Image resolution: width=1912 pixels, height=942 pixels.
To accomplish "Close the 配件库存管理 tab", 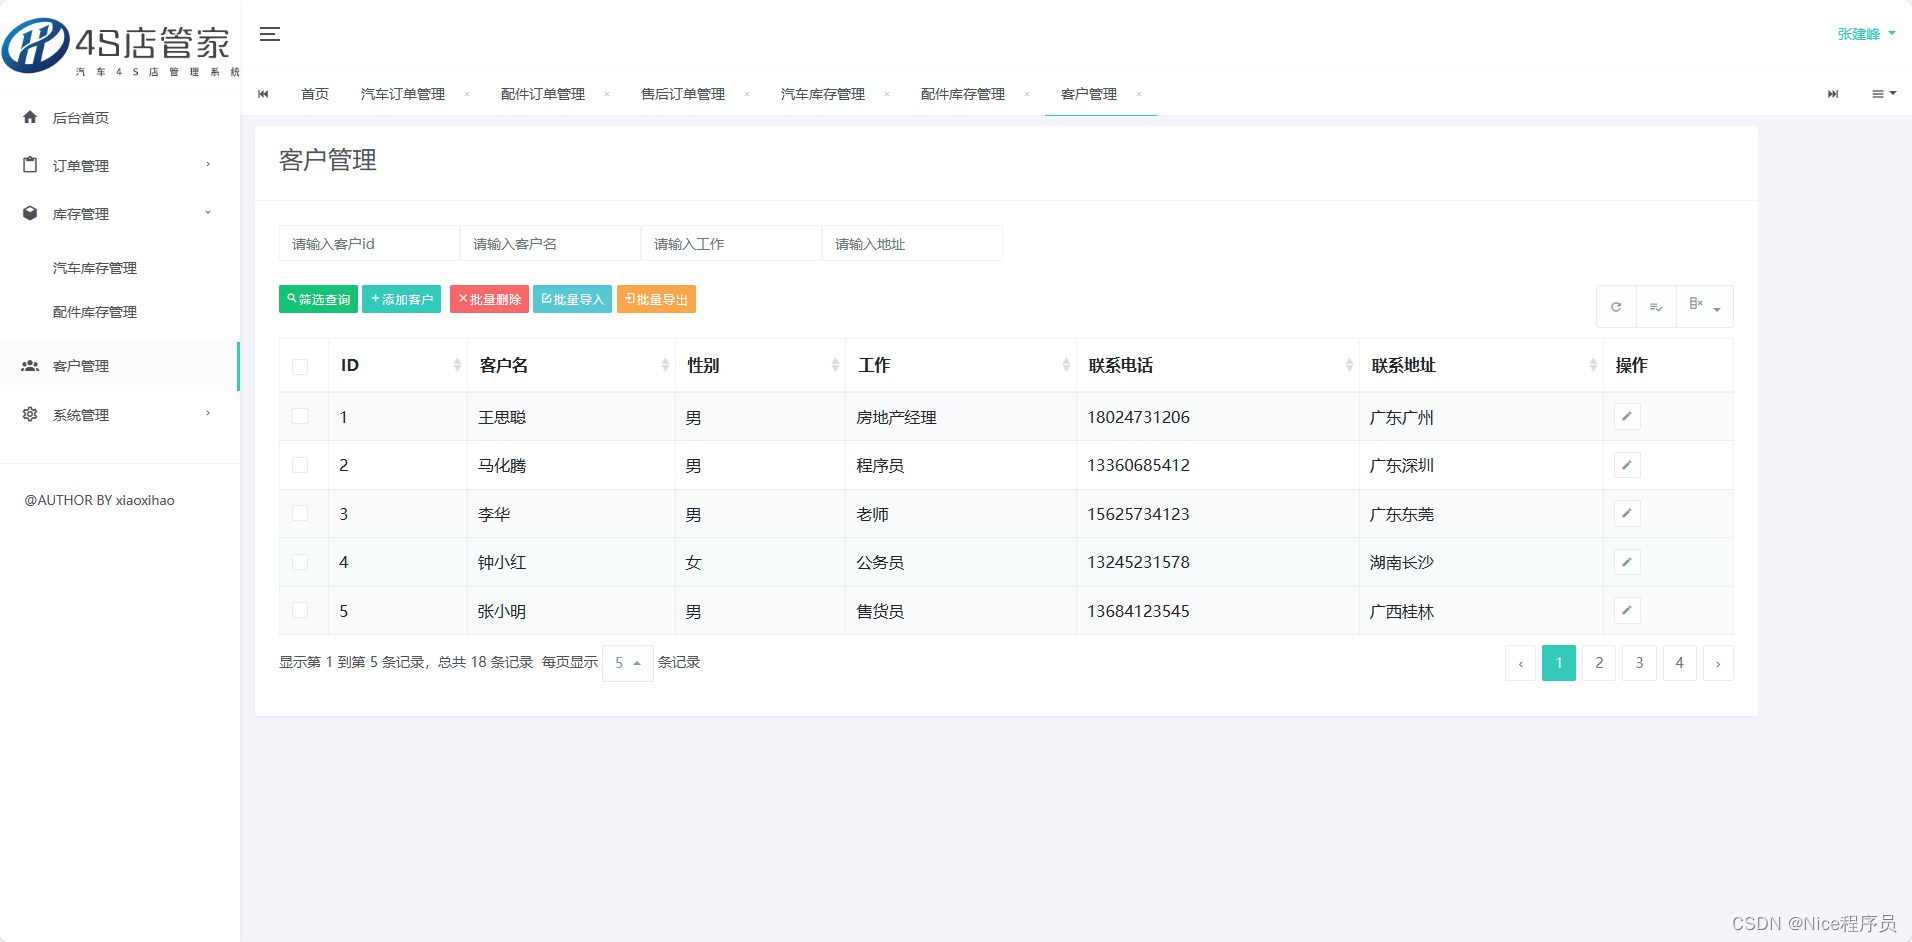I will (x=1027, y=94).
